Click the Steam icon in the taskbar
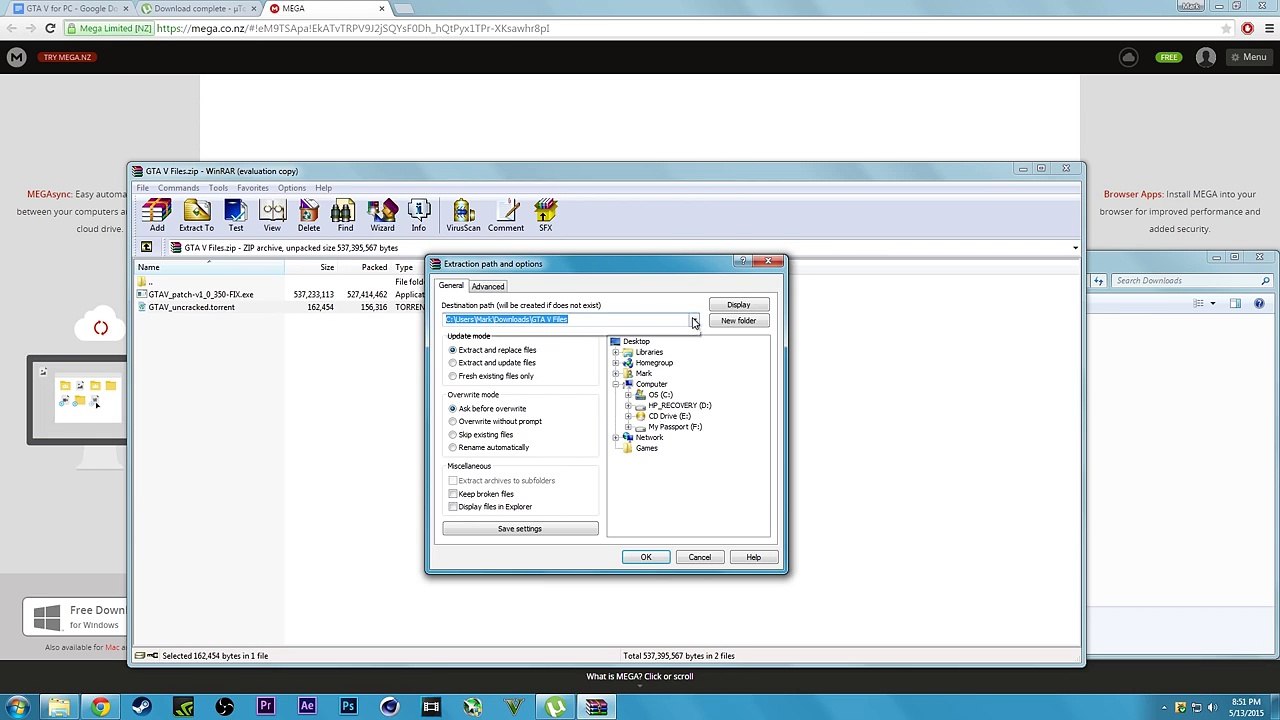 (x=142, y=707)
